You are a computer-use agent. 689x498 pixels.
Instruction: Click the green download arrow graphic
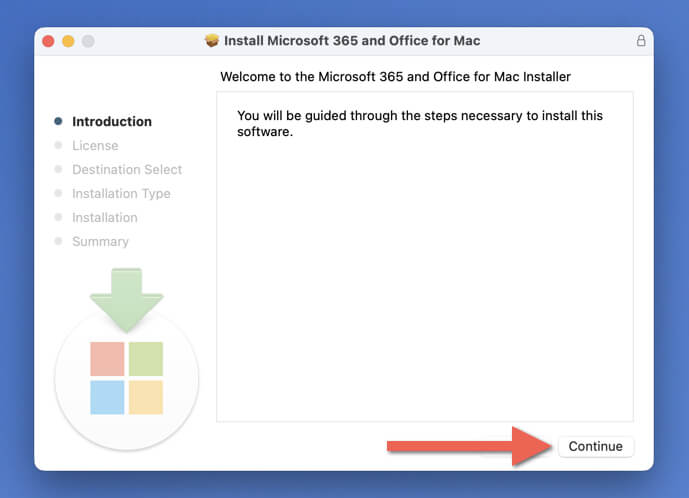127,300
